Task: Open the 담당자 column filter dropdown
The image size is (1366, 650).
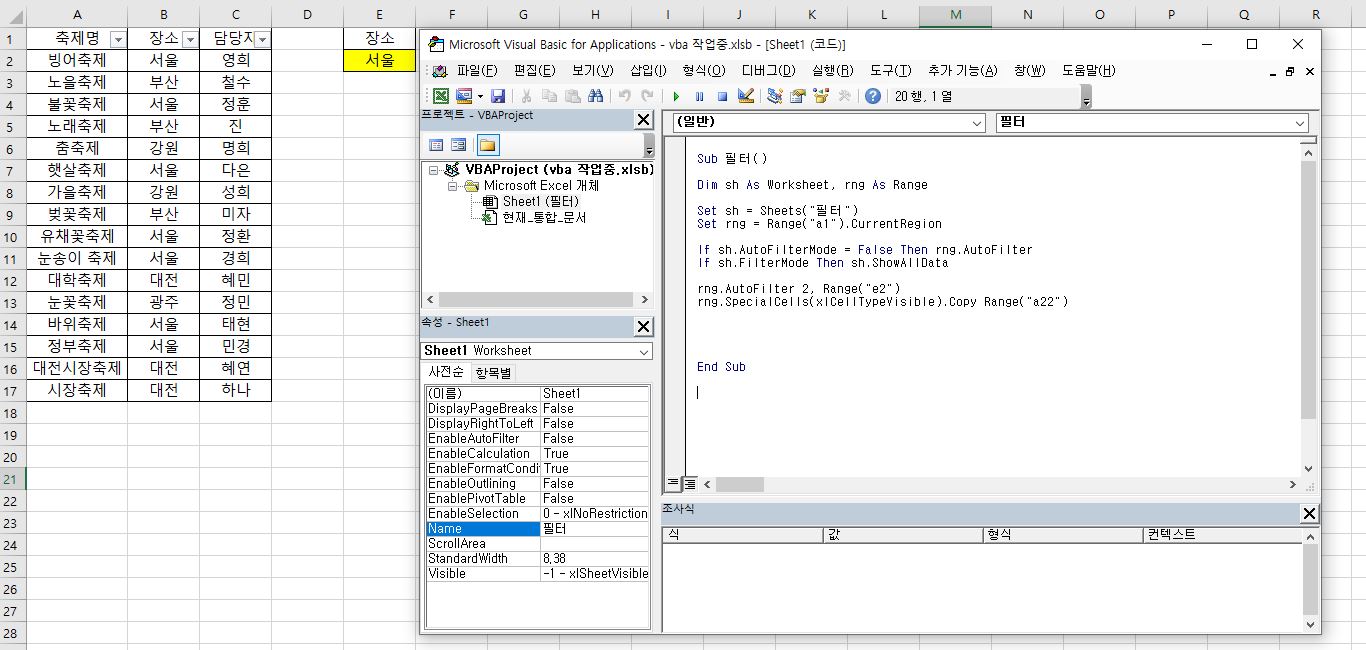Action: (x=262, y=39)
